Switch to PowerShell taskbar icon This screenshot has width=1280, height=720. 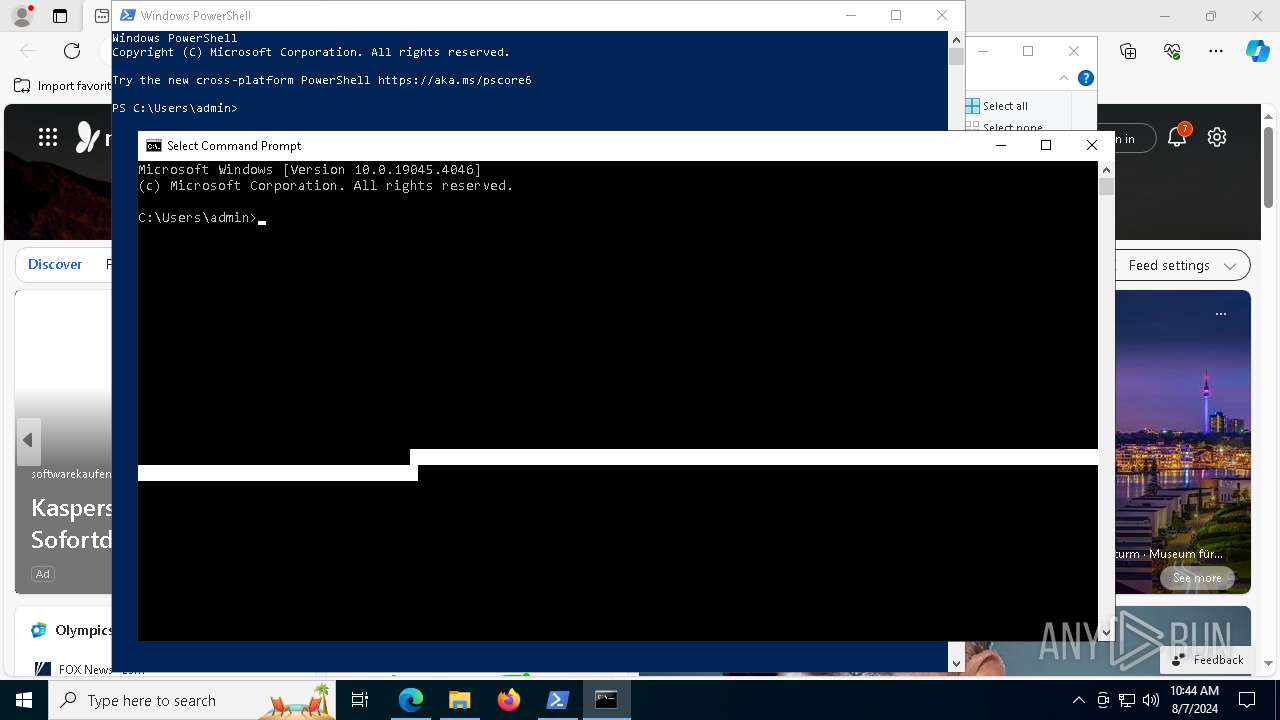point(558,700)
